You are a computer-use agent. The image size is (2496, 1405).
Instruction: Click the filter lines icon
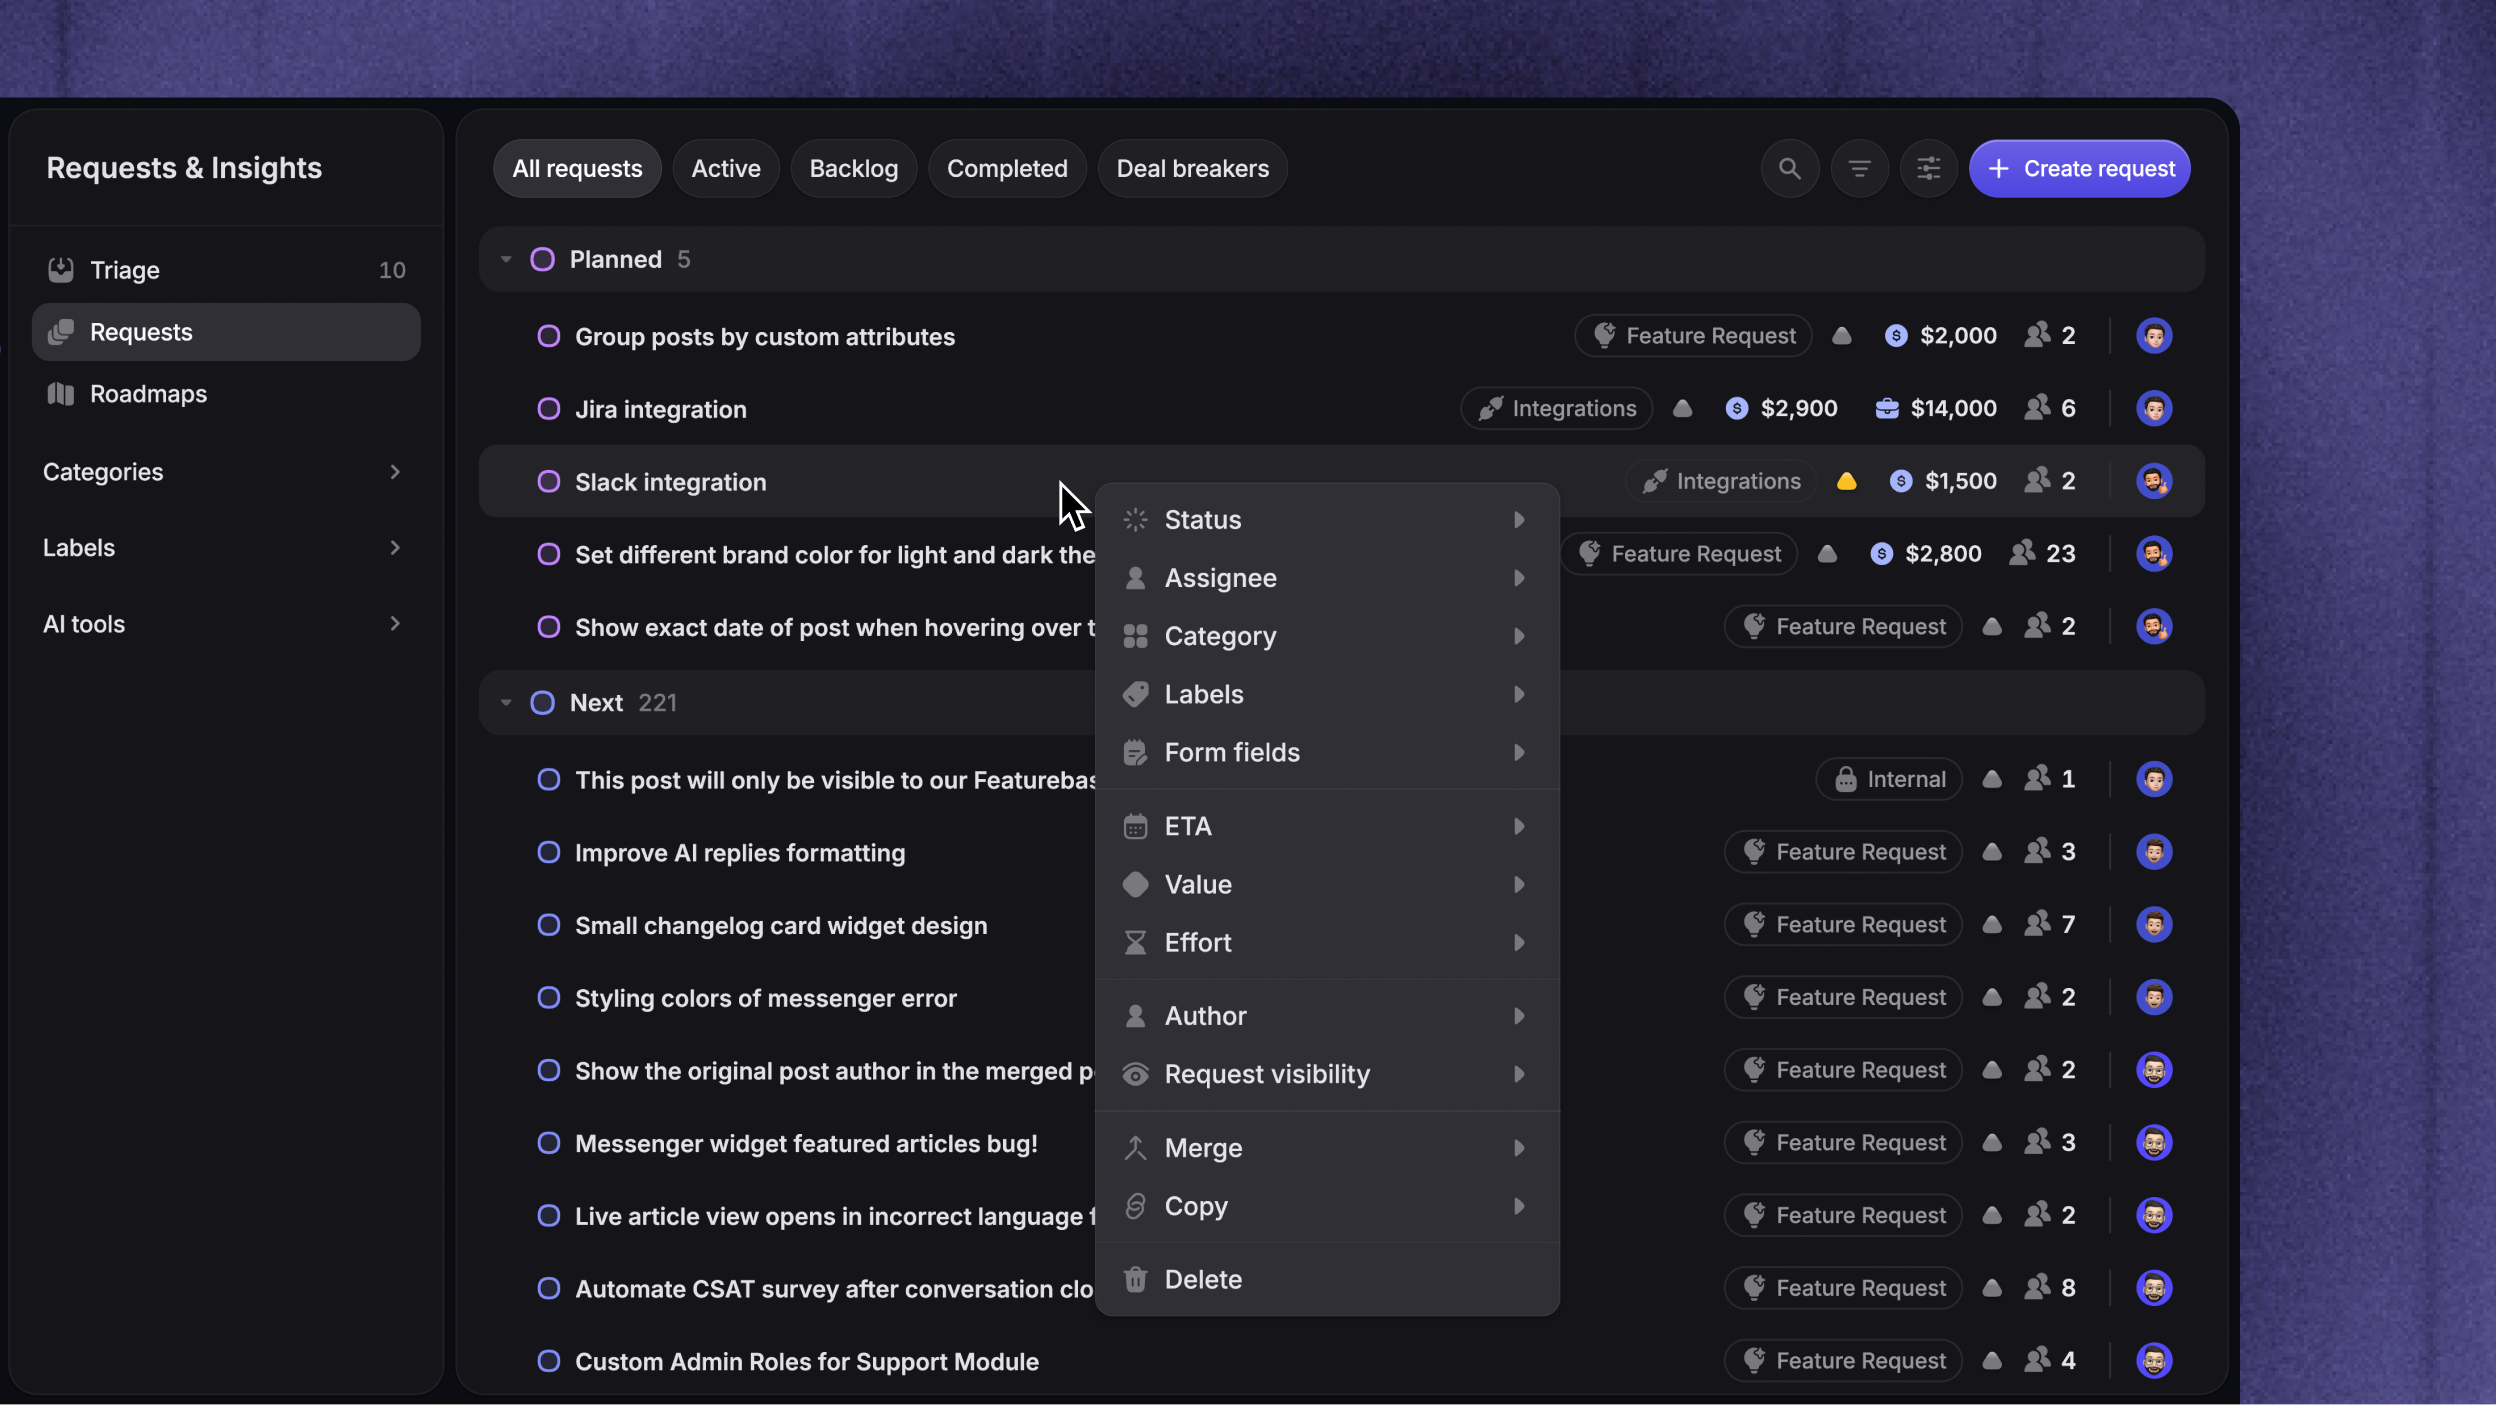tap(1859, 168)
